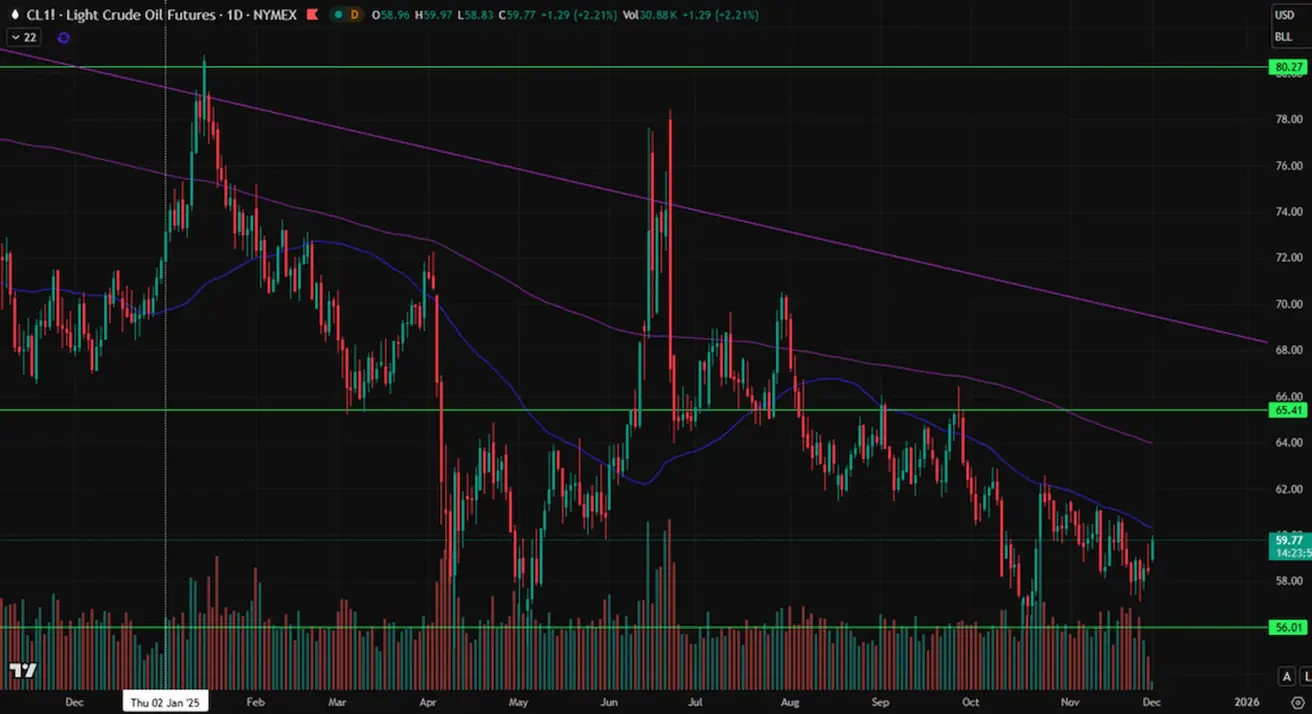Click the current price 59.77 label
This screenshot has width=1312, height=714.
tap(1286, 540)
